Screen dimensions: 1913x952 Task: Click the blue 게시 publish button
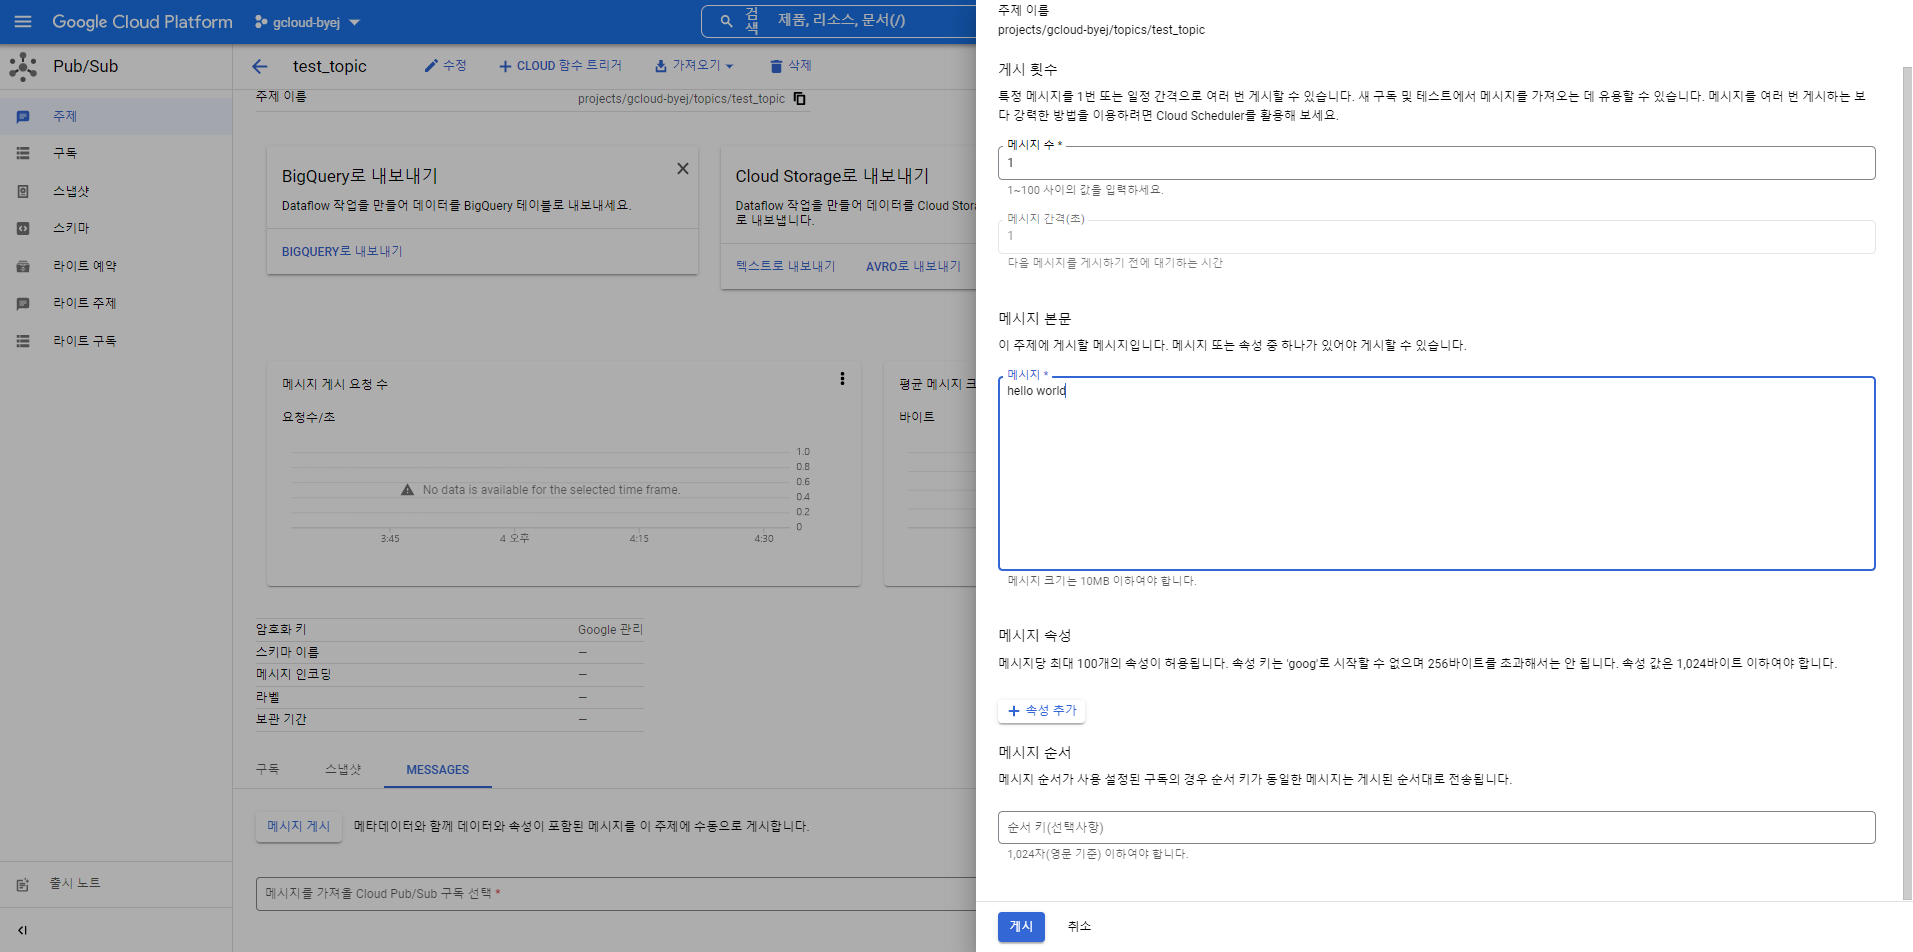pos(1021,927)
